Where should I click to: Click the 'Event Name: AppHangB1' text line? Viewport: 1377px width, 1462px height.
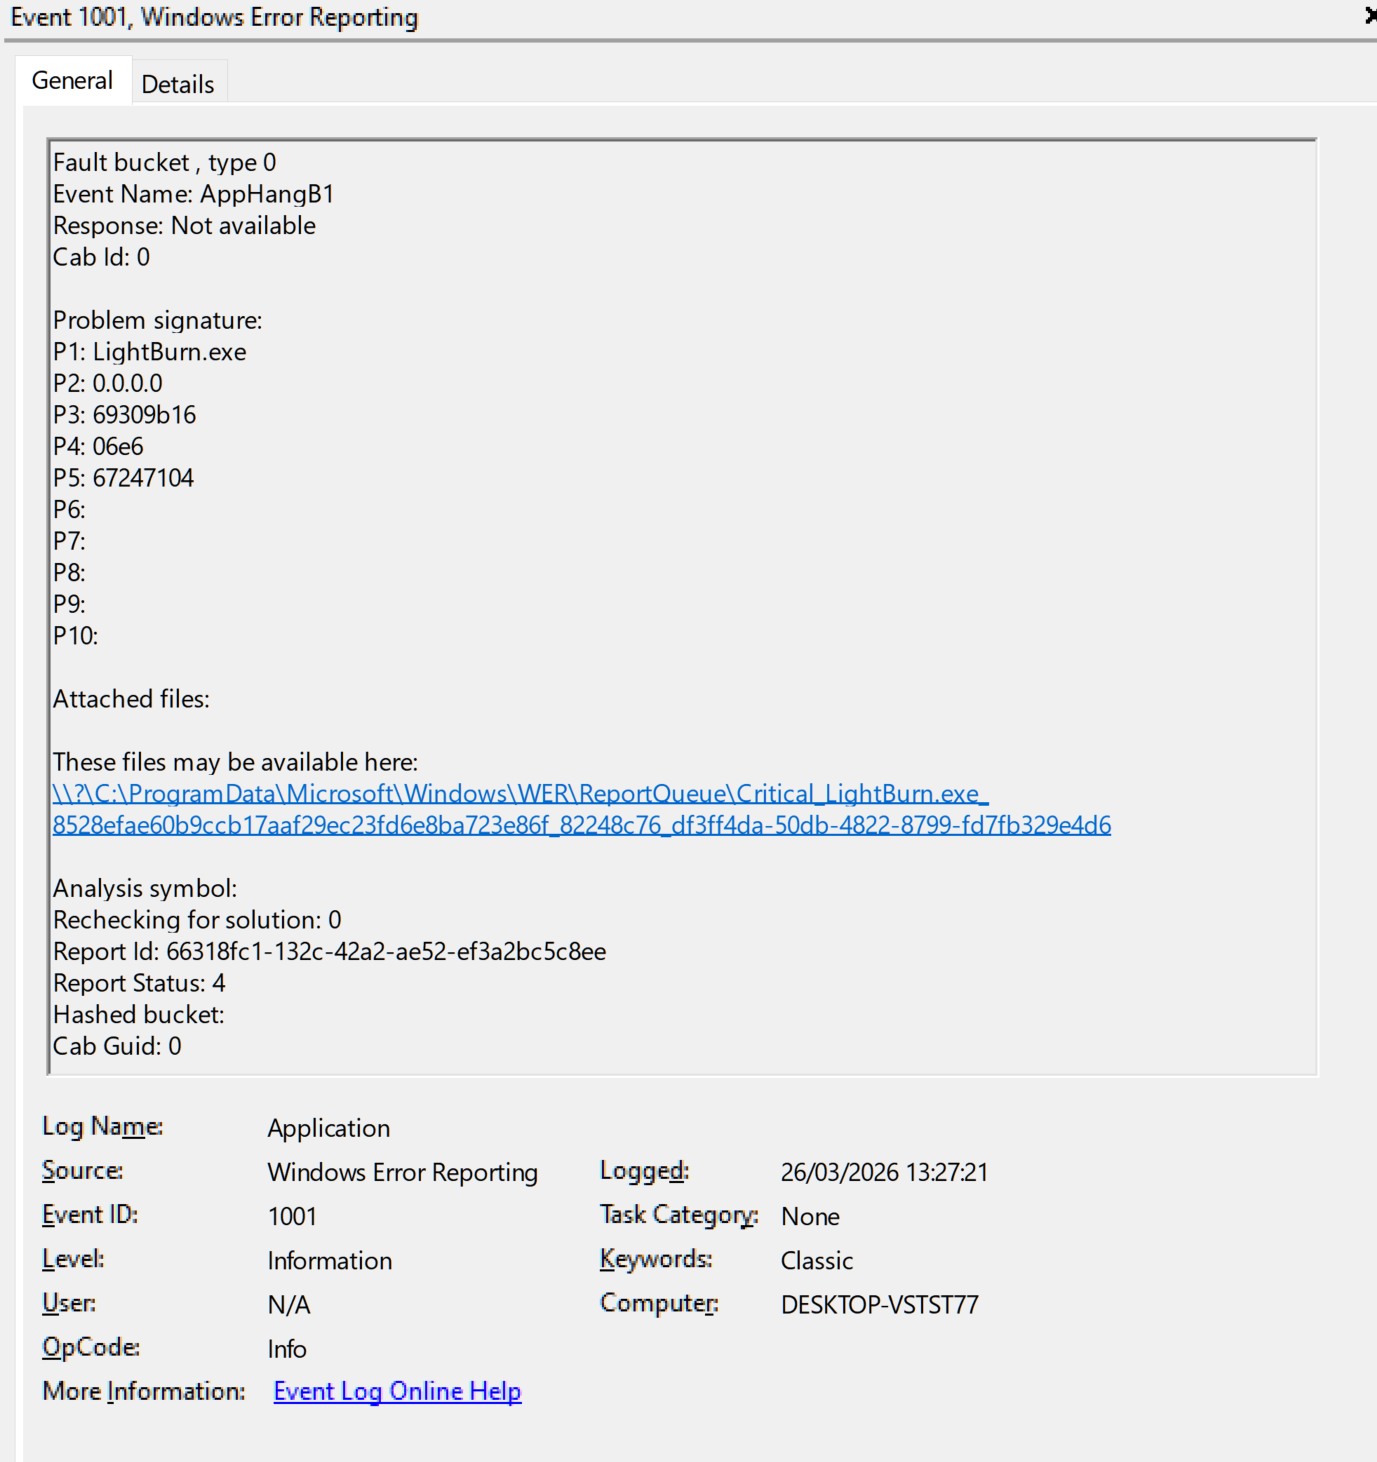coord(193,194)
